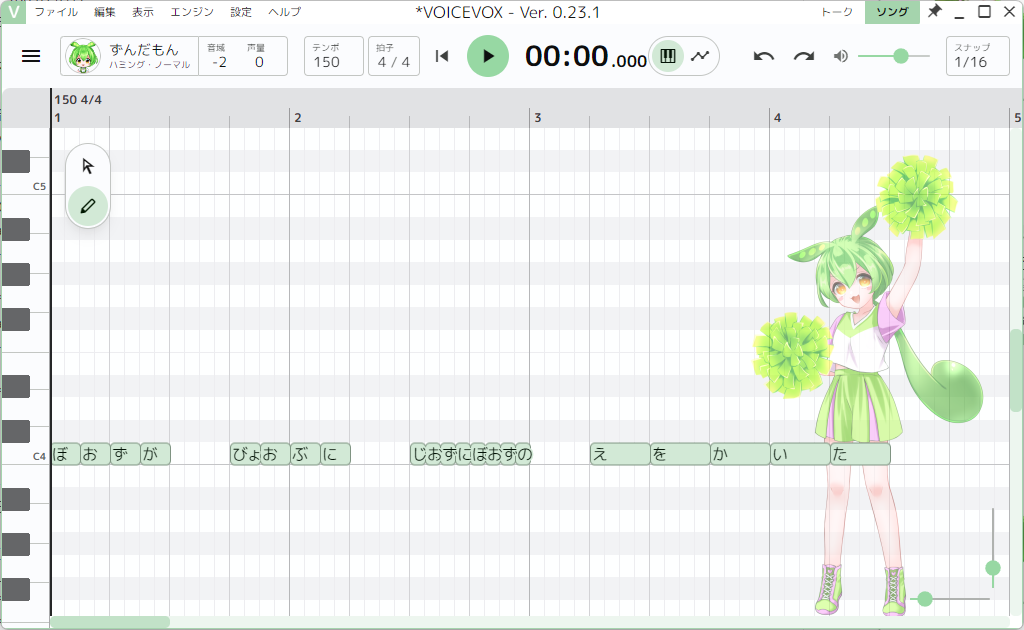The height and width of the screenshot is (630, 1024).
Task: Select the note を
Action: 680,454
